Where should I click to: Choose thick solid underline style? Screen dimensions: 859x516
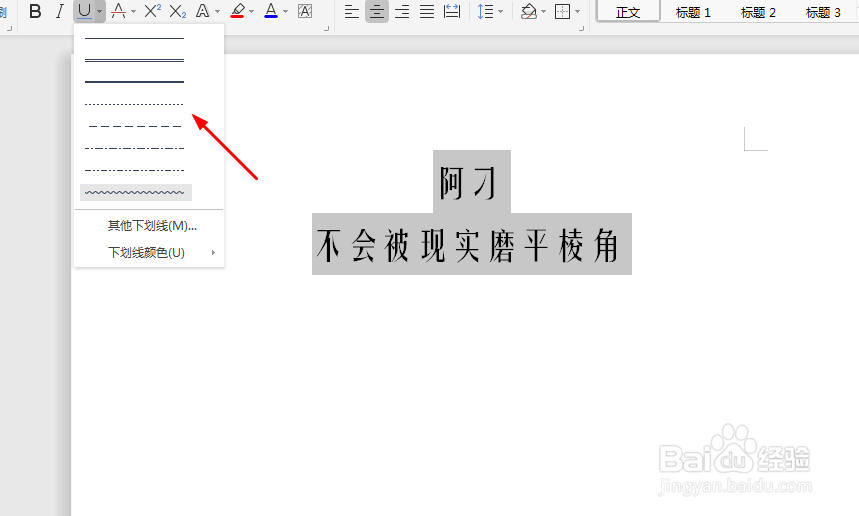point(135,82)
